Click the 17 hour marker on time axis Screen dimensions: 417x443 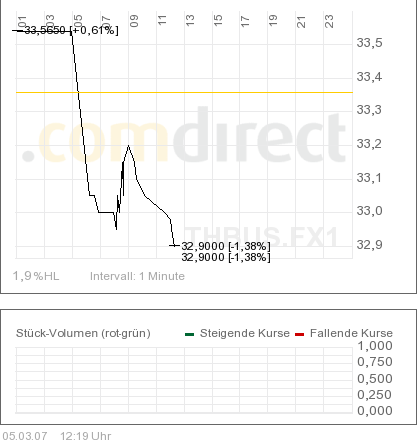click(x=245, y=21)
